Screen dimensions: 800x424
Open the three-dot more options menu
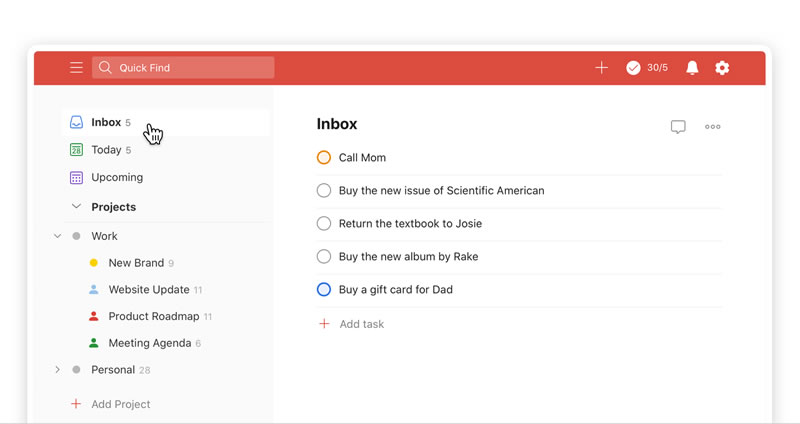[713, 127]
